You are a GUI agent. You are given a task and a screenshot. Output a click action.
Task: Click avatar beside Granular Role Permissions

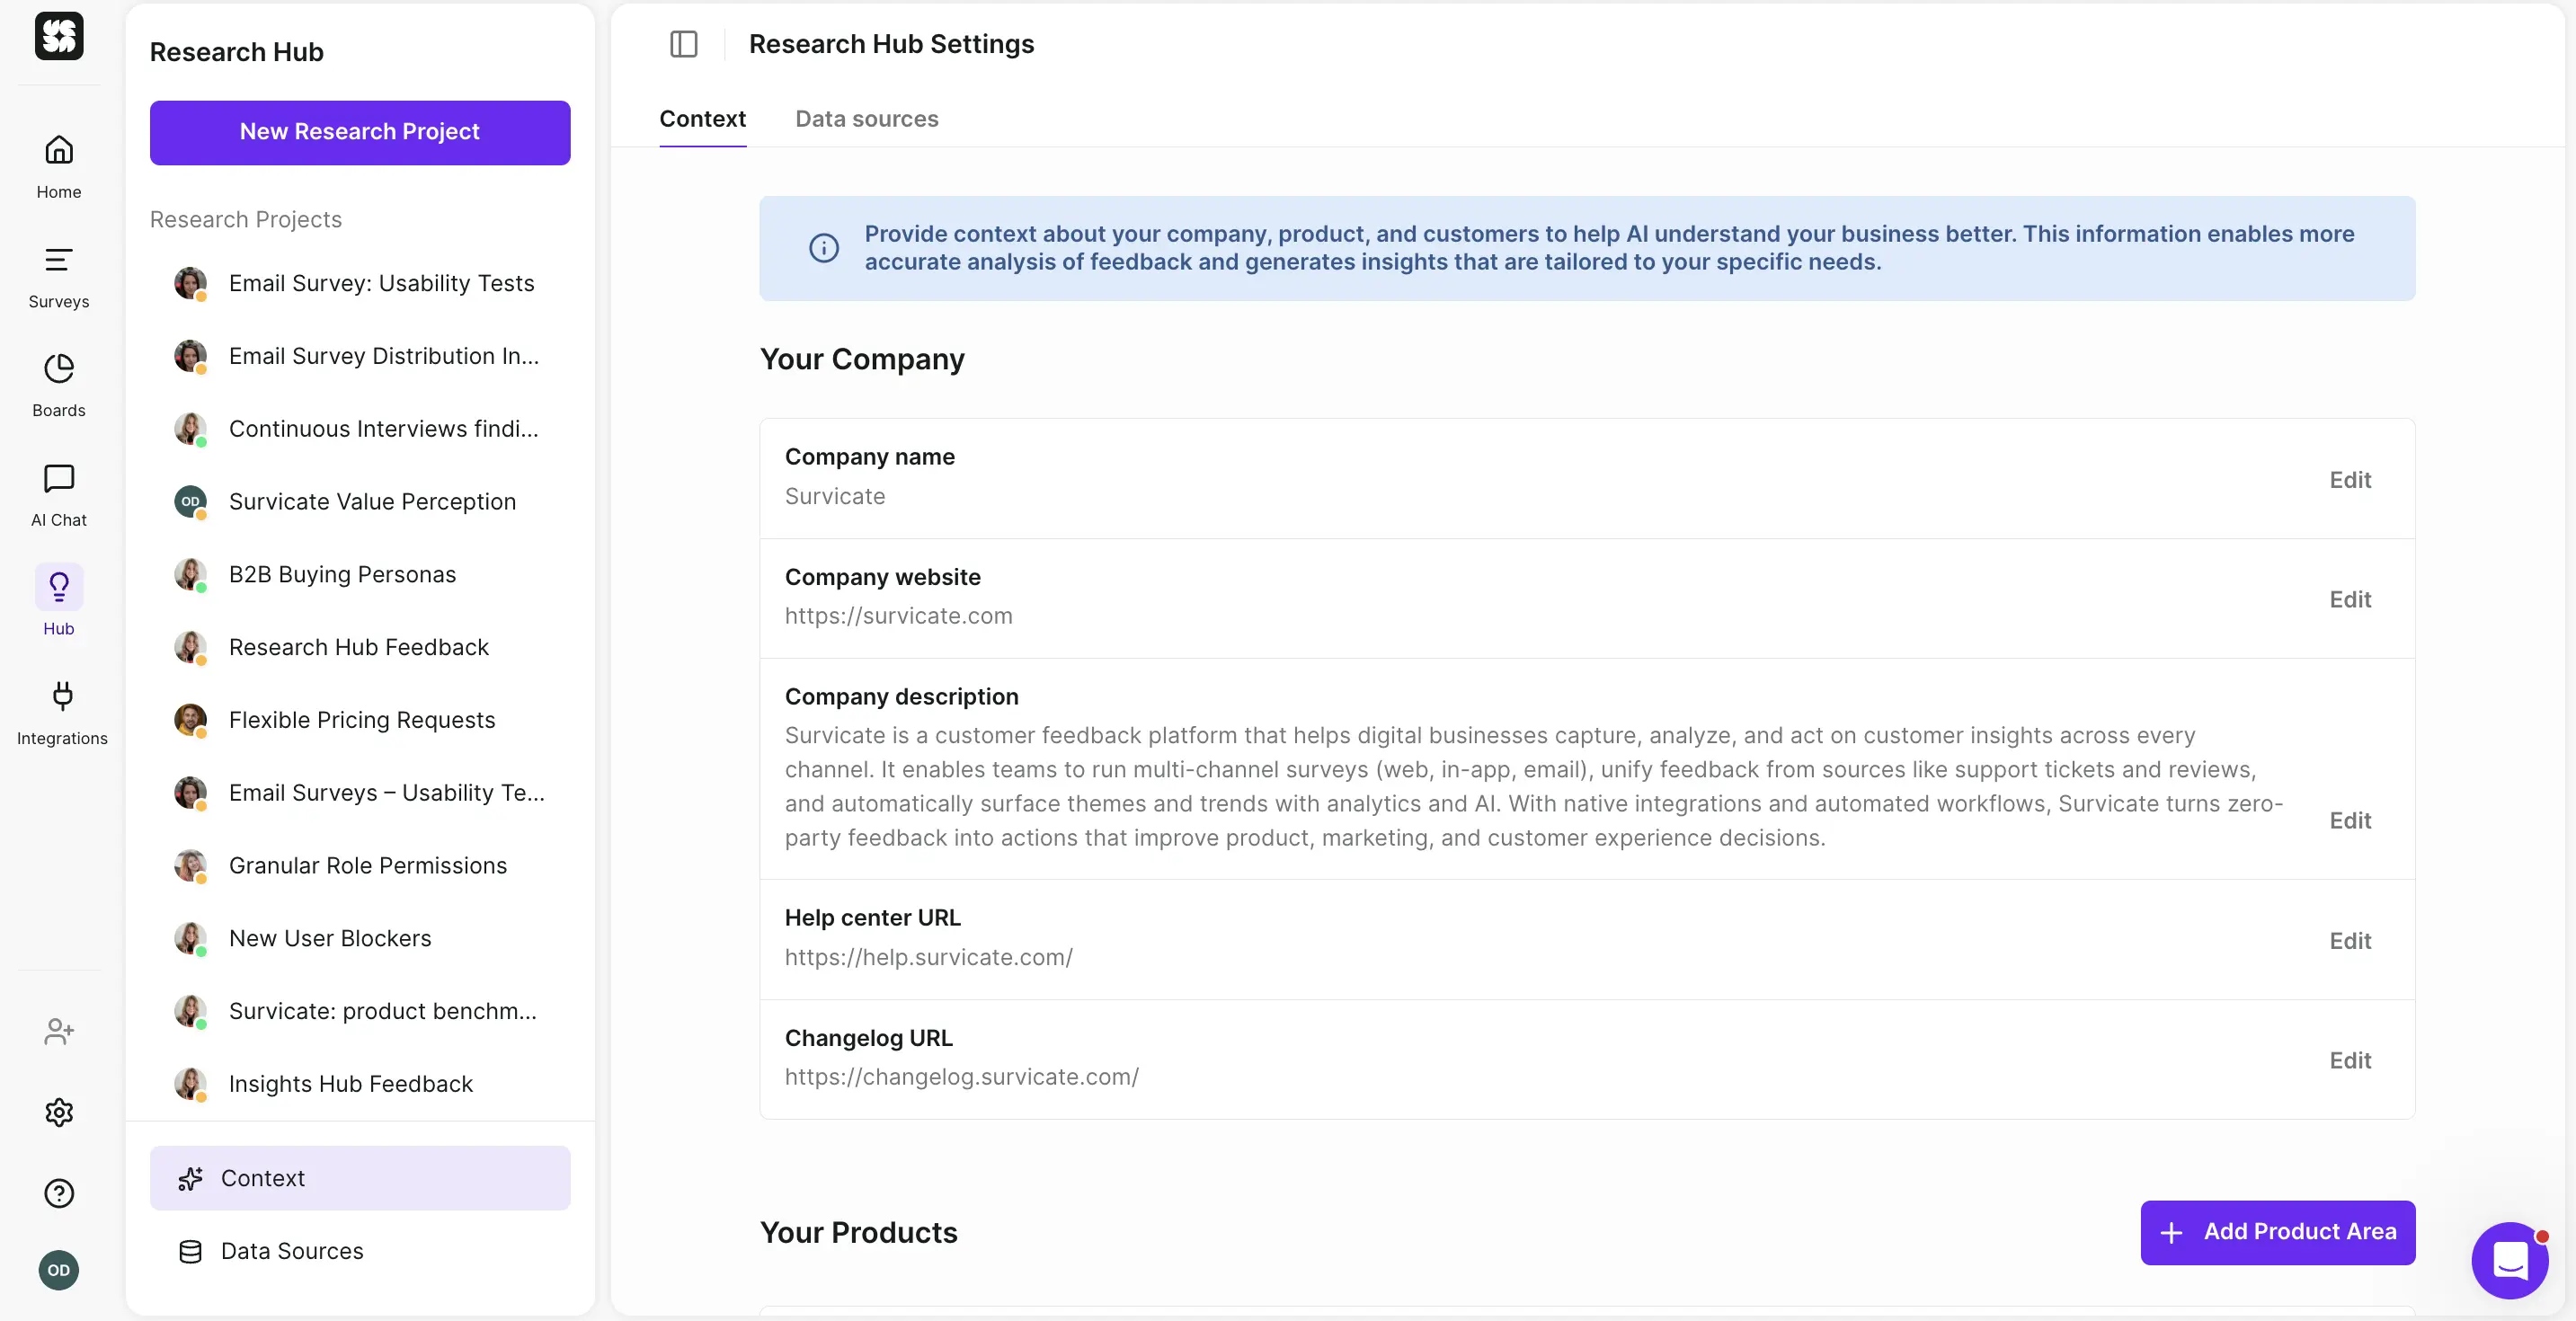click(190, 865)
